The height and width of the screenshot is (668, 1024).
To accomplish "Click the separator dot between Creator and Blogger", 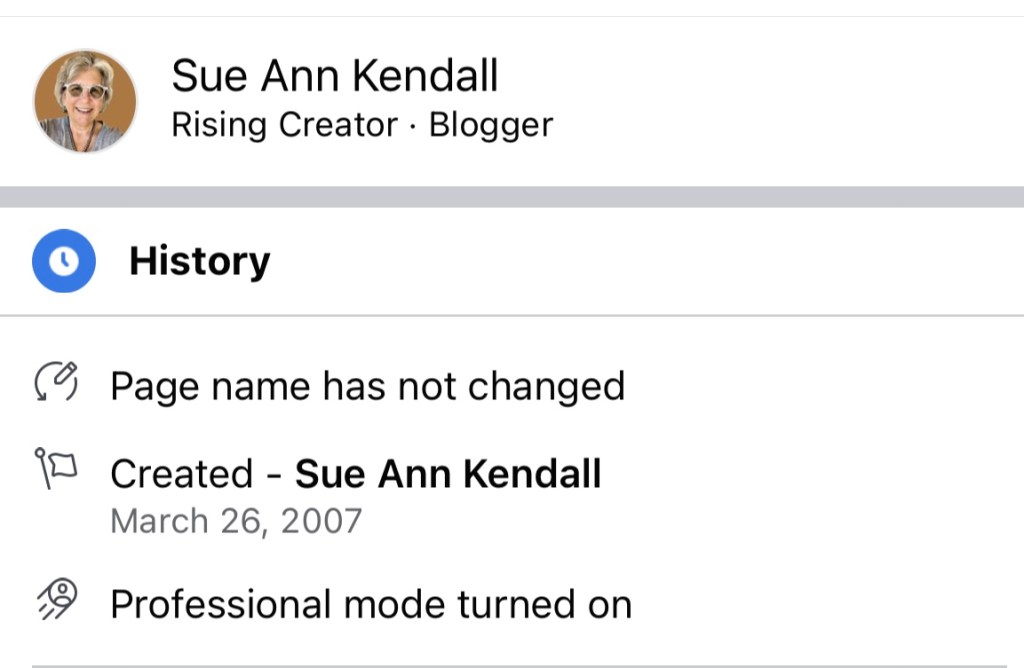I will click(414, 126).
